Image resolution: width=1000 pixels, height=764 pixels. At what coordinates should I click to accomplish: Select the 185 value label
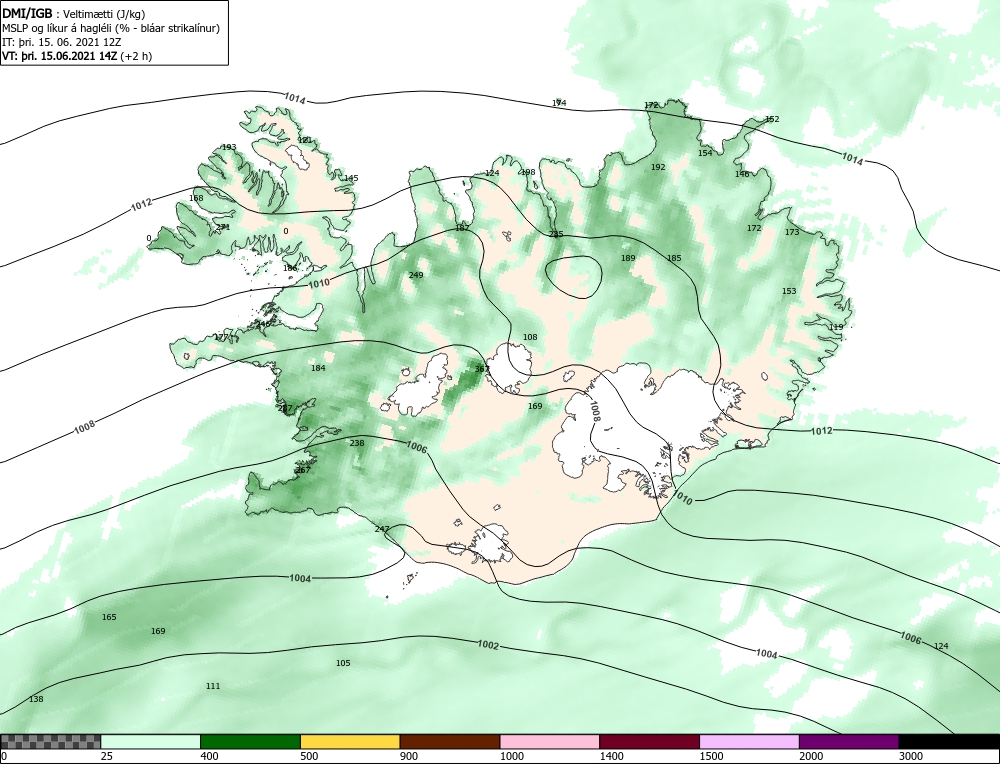click(674, 258)
